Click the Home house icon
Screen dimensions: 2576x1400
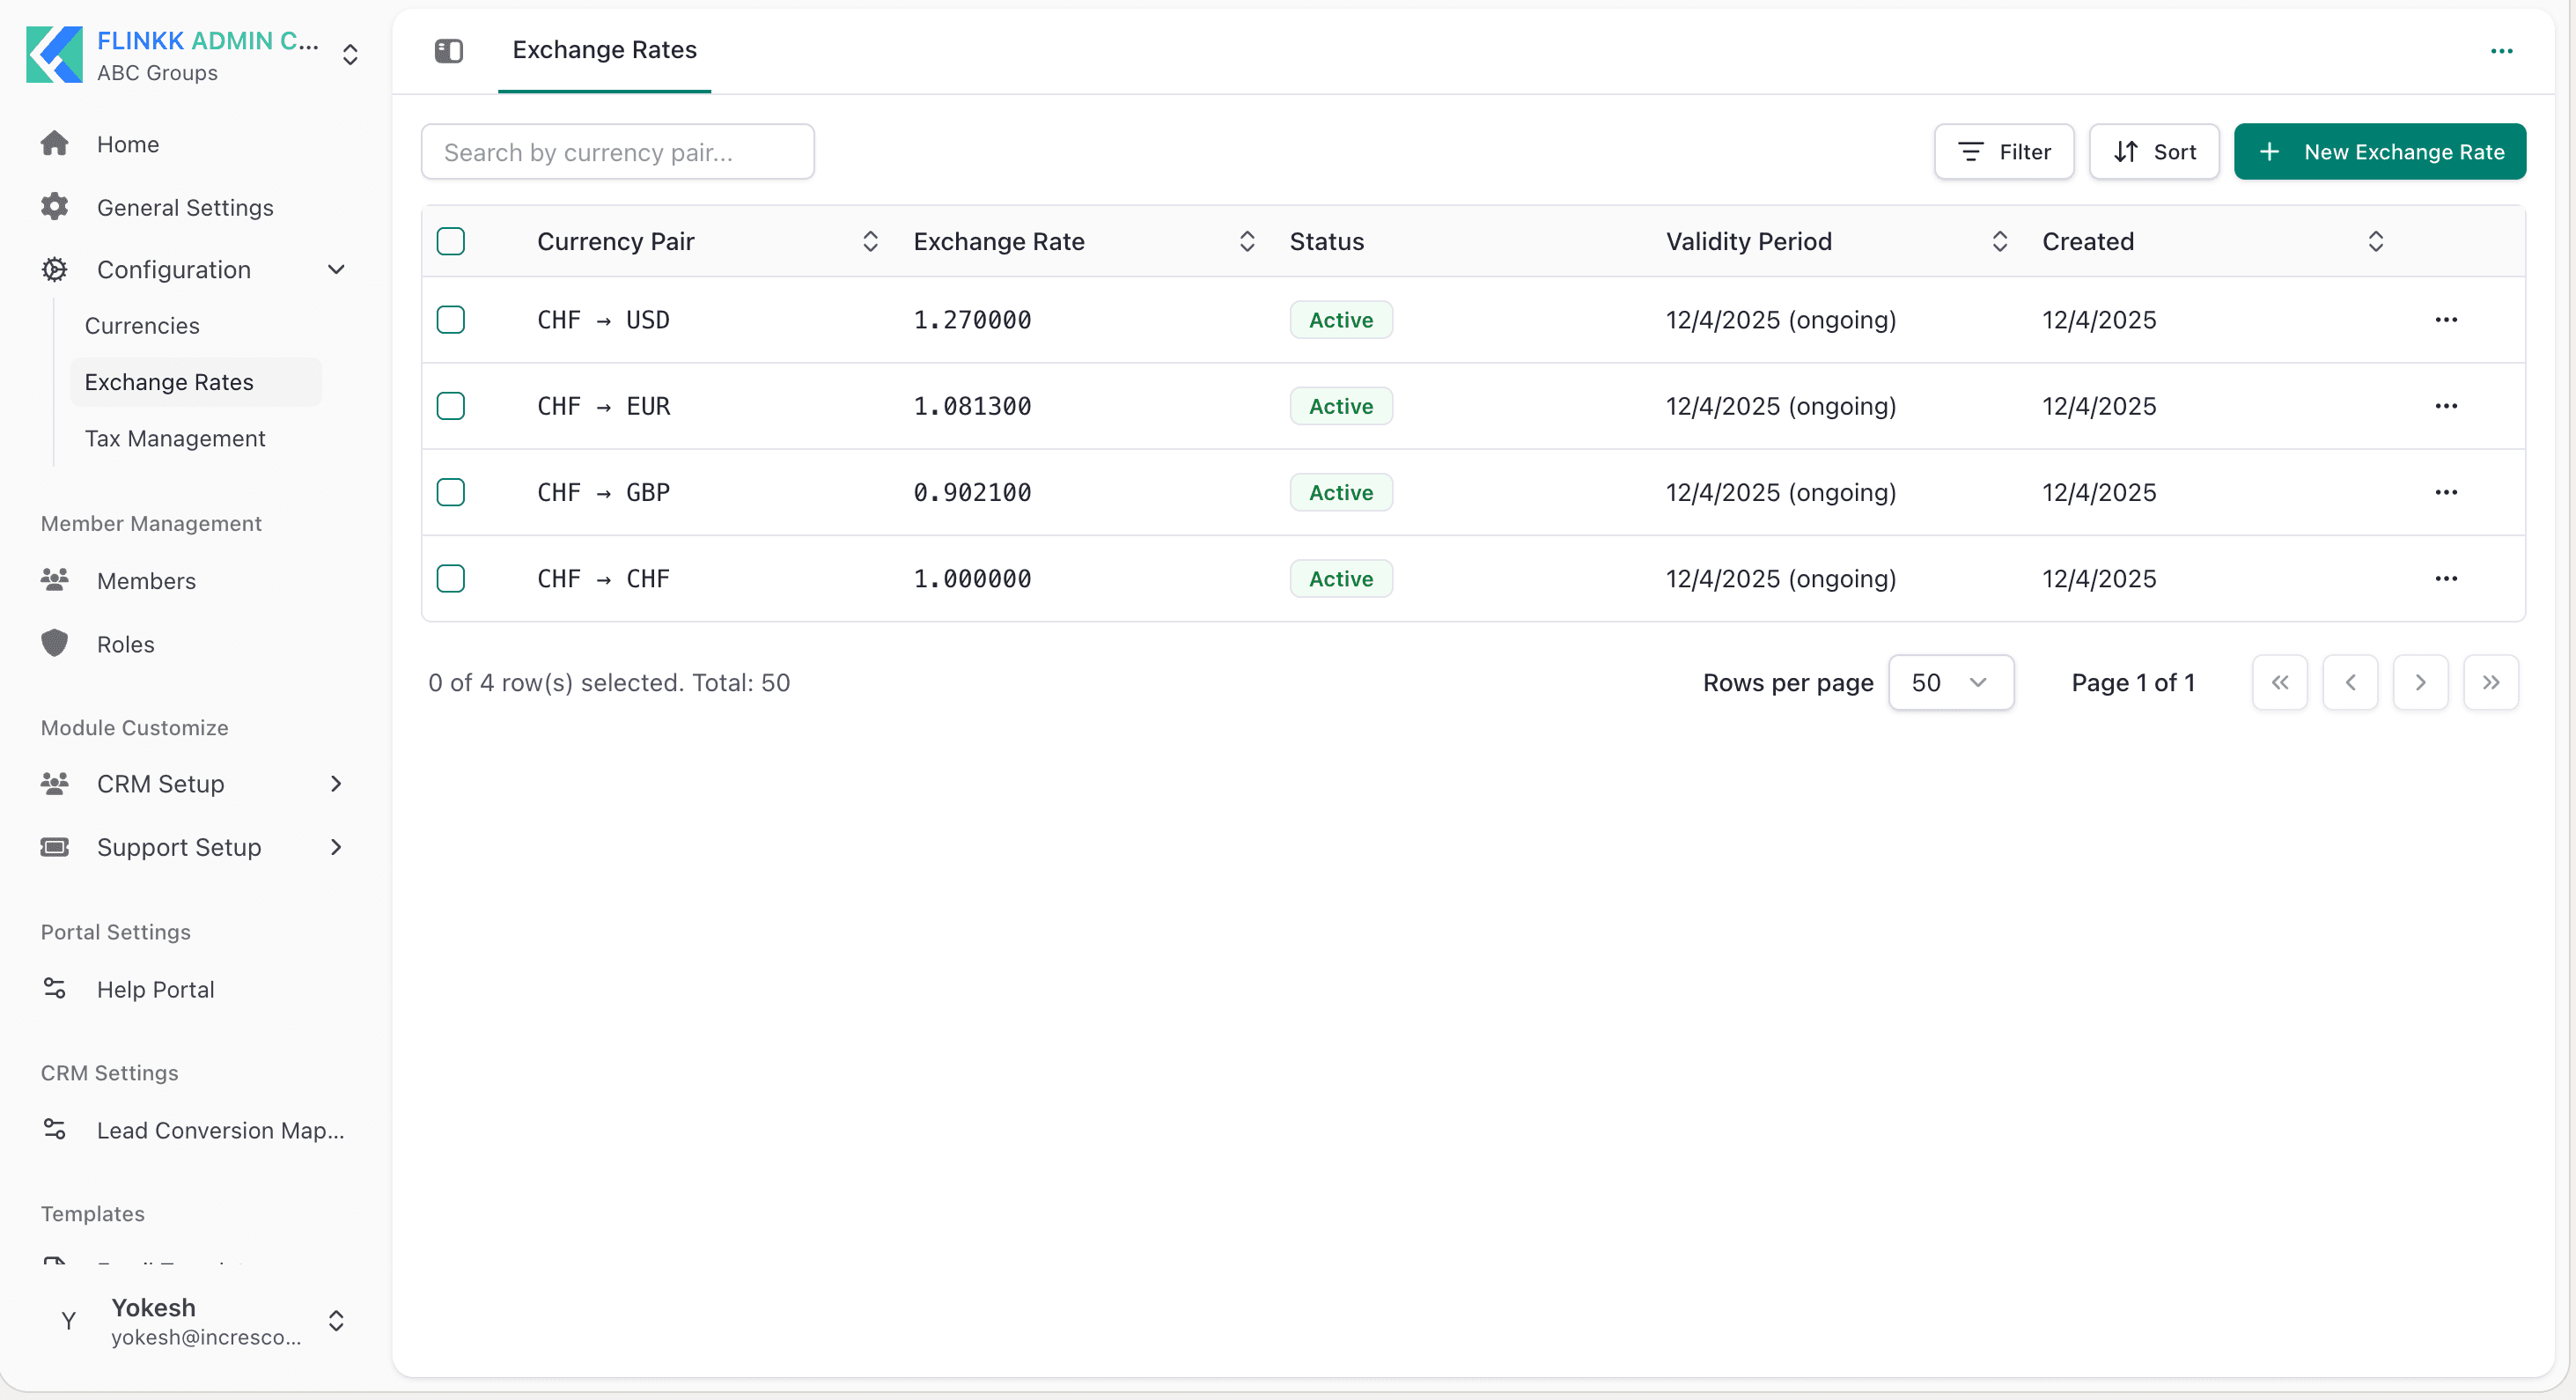pyautogui.click(x=54, y=144)
